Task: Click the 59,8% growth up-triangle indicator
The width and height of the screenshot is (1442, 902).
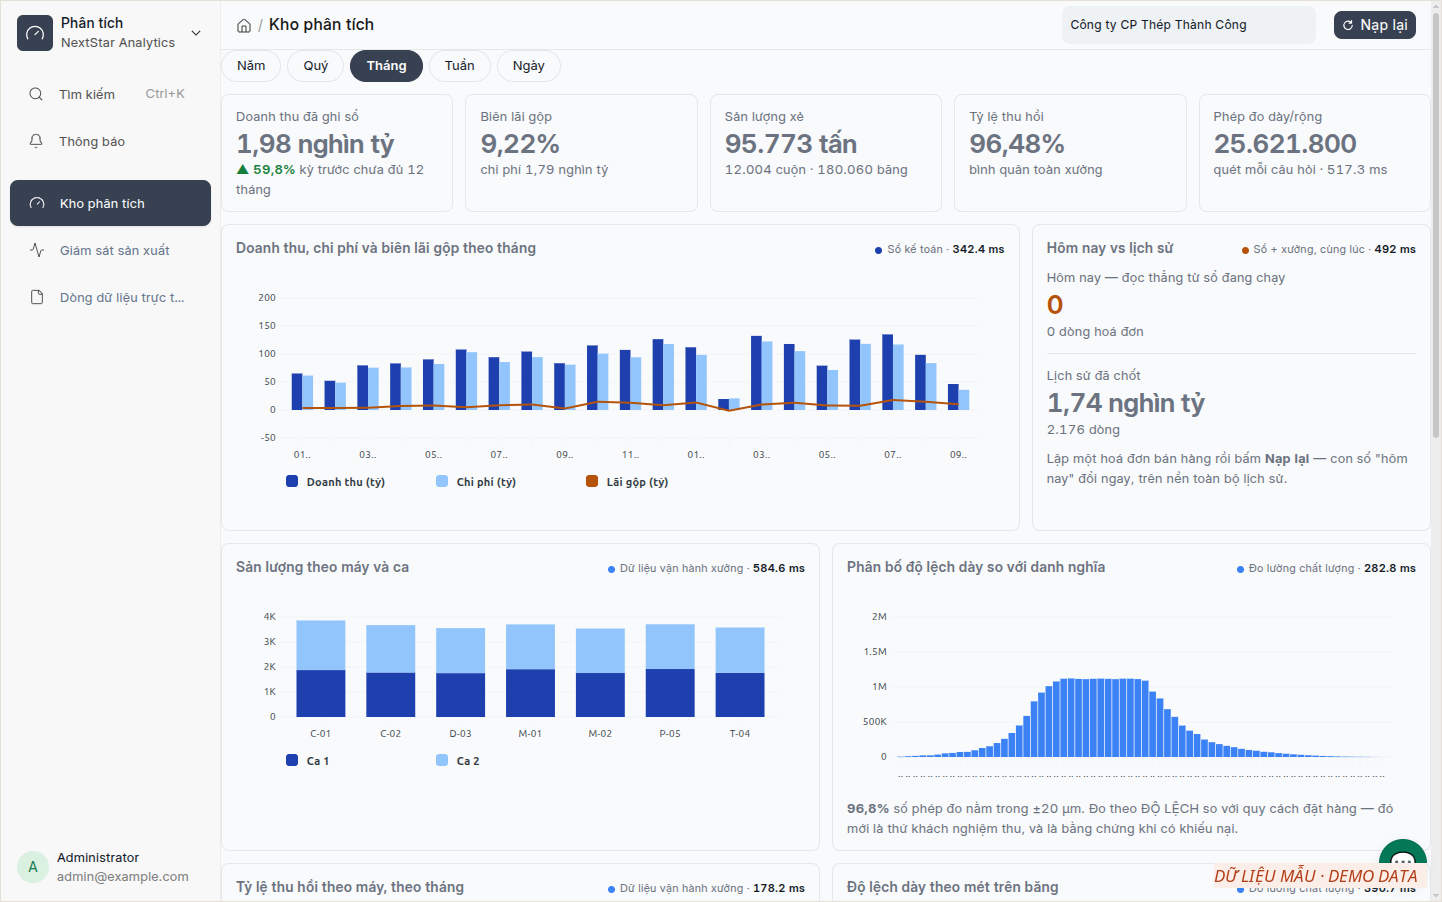Action: pos(242,170)
